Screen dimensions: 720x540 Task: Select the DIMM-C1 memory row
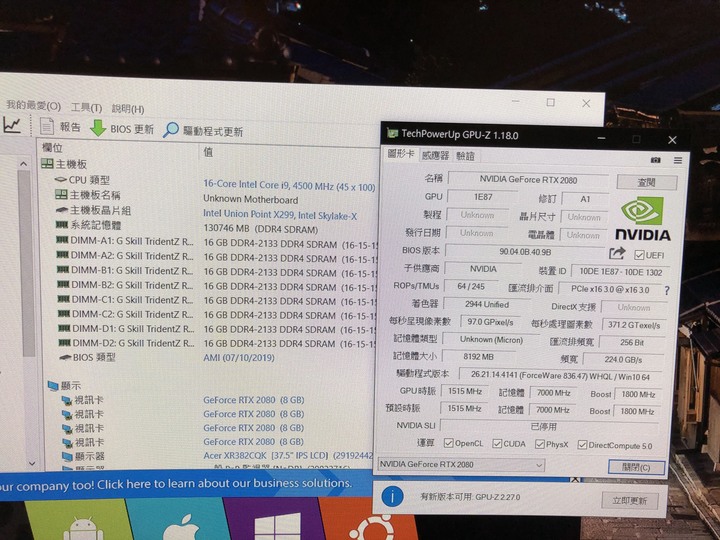[x=127, y=299]
